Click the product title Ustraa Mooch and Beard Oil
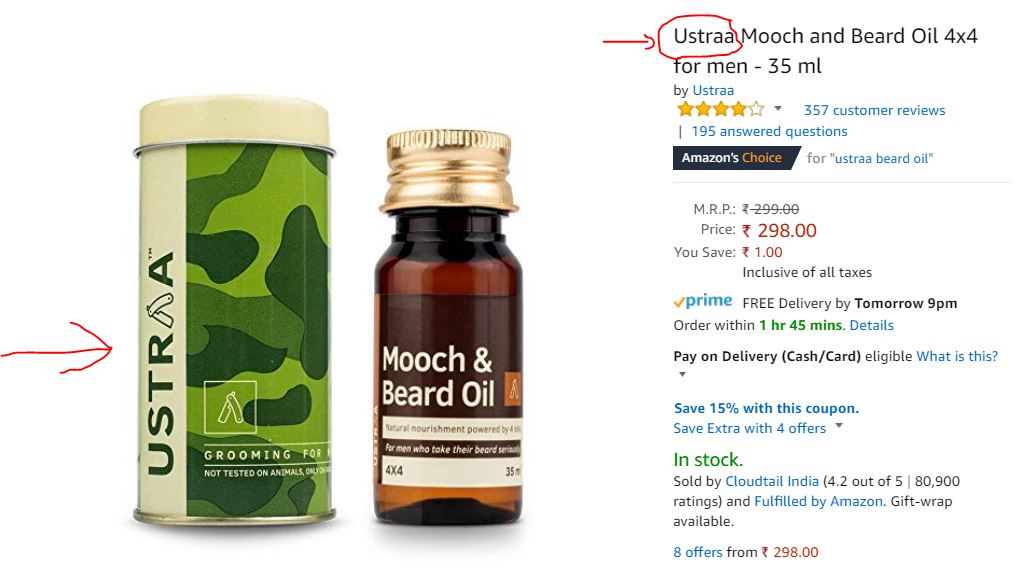1026x567 pixels. [x=825, y=50]
